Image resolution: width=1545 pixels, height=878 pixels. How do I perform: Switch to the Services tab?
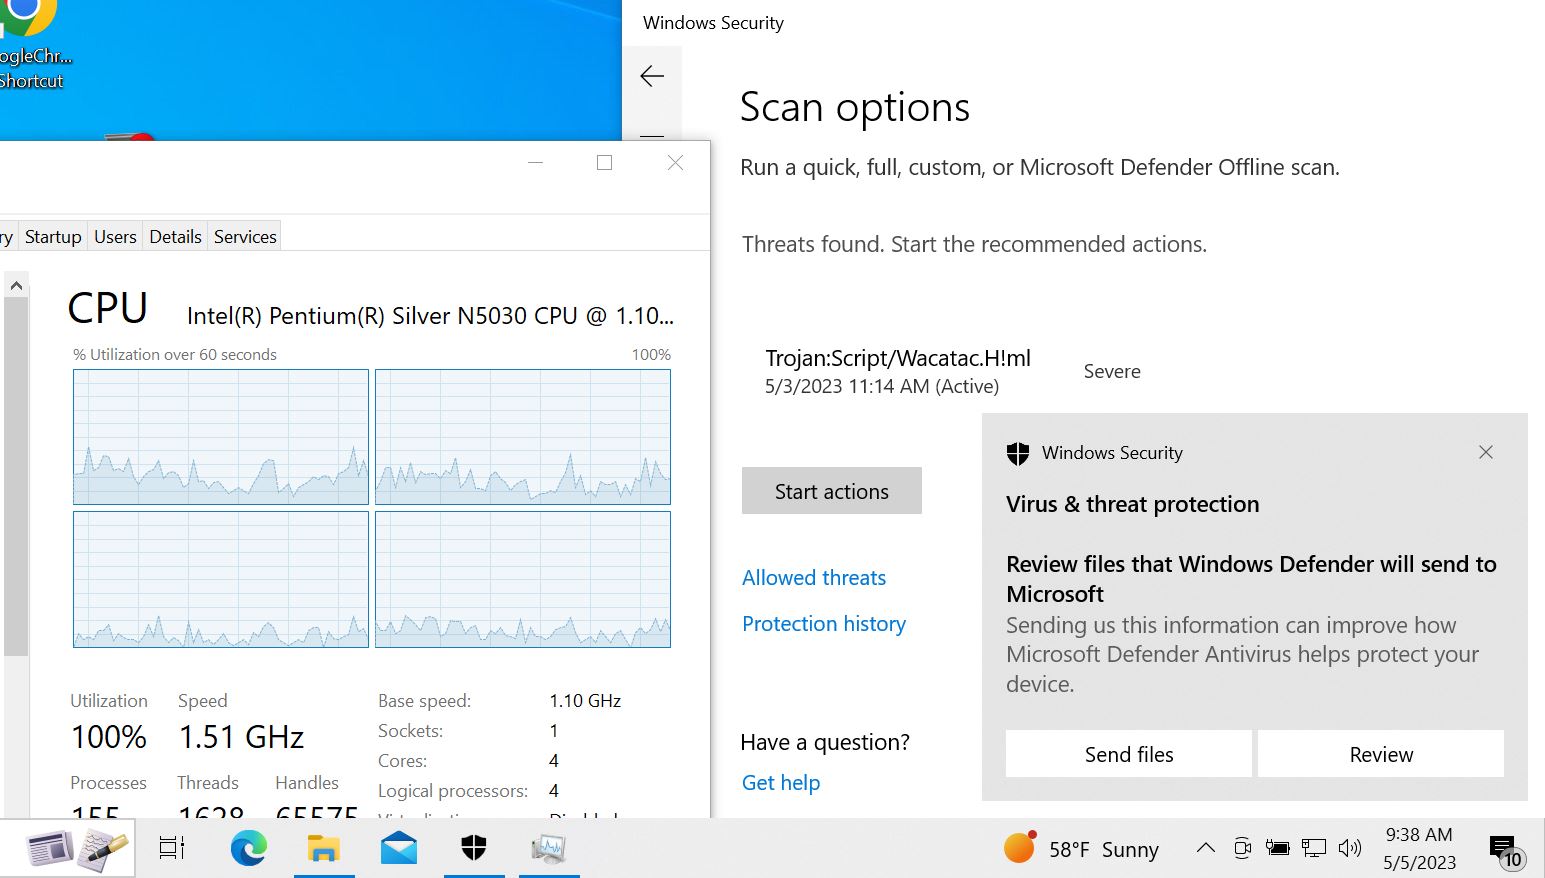pyautogui.click(x=245, y=236)
